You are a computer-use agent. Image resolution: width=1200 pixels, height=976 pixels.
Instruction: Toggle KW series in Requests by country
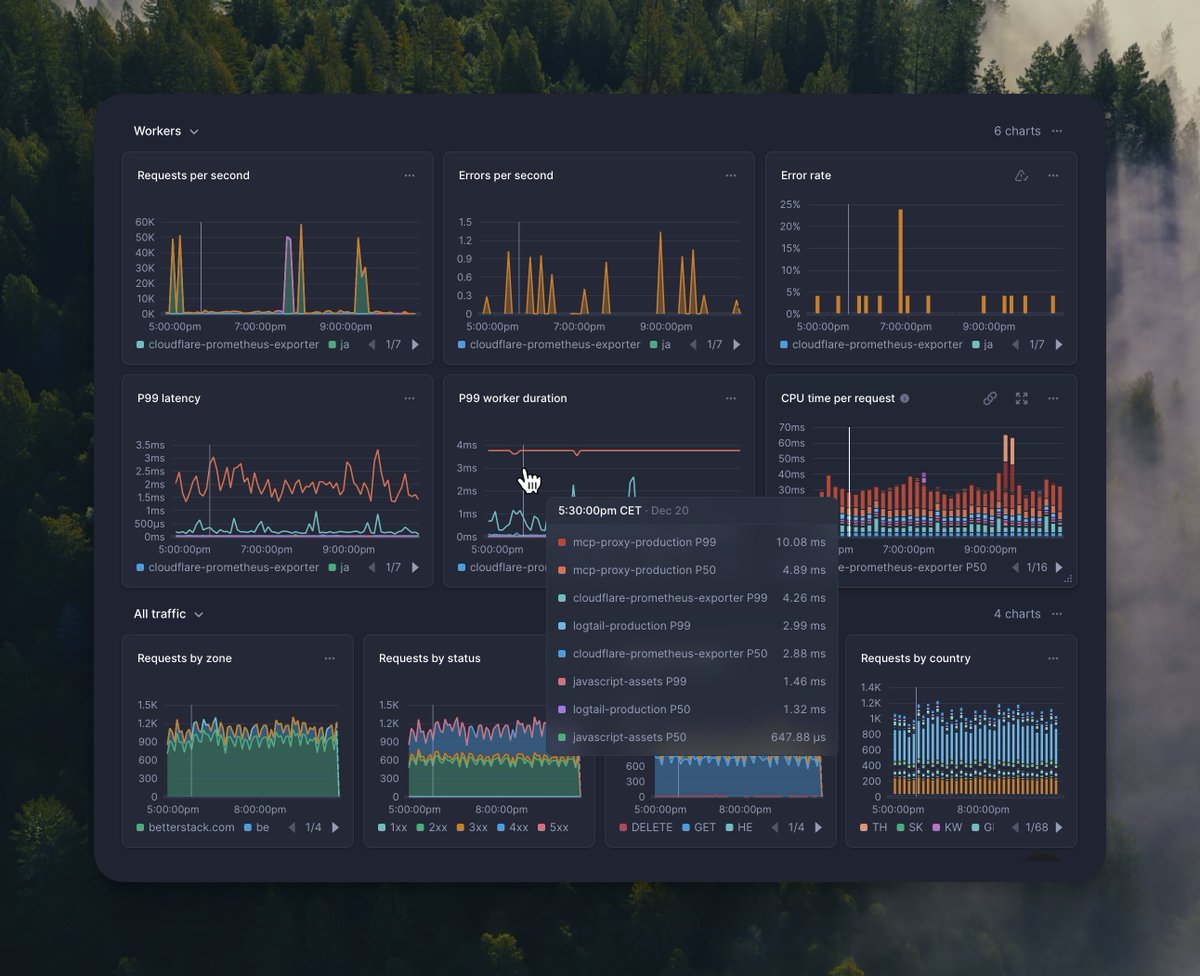coord(948,827)
